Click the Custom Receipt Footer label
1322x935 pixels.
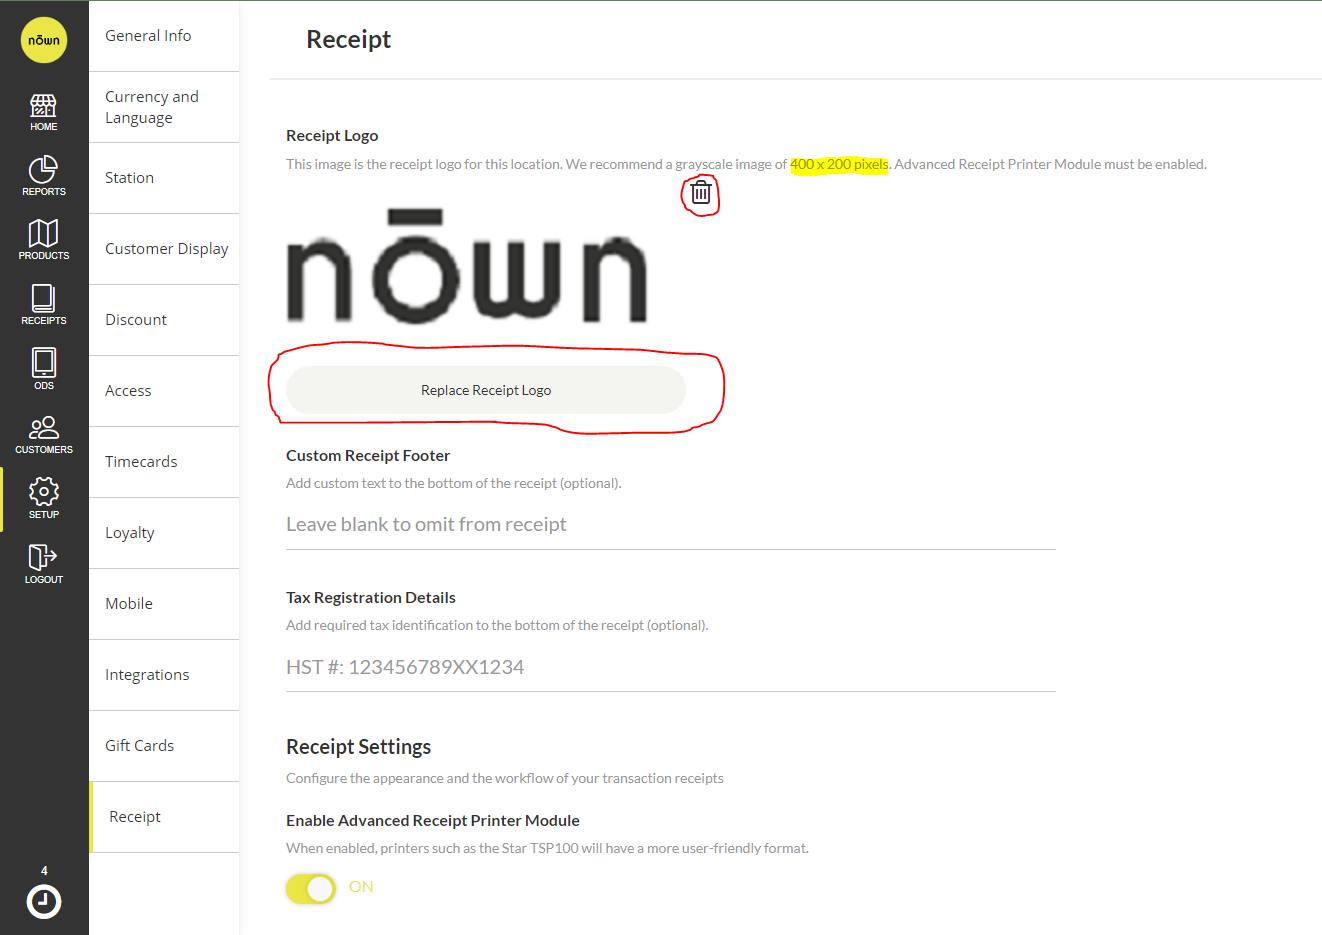(x=368, y=456)
